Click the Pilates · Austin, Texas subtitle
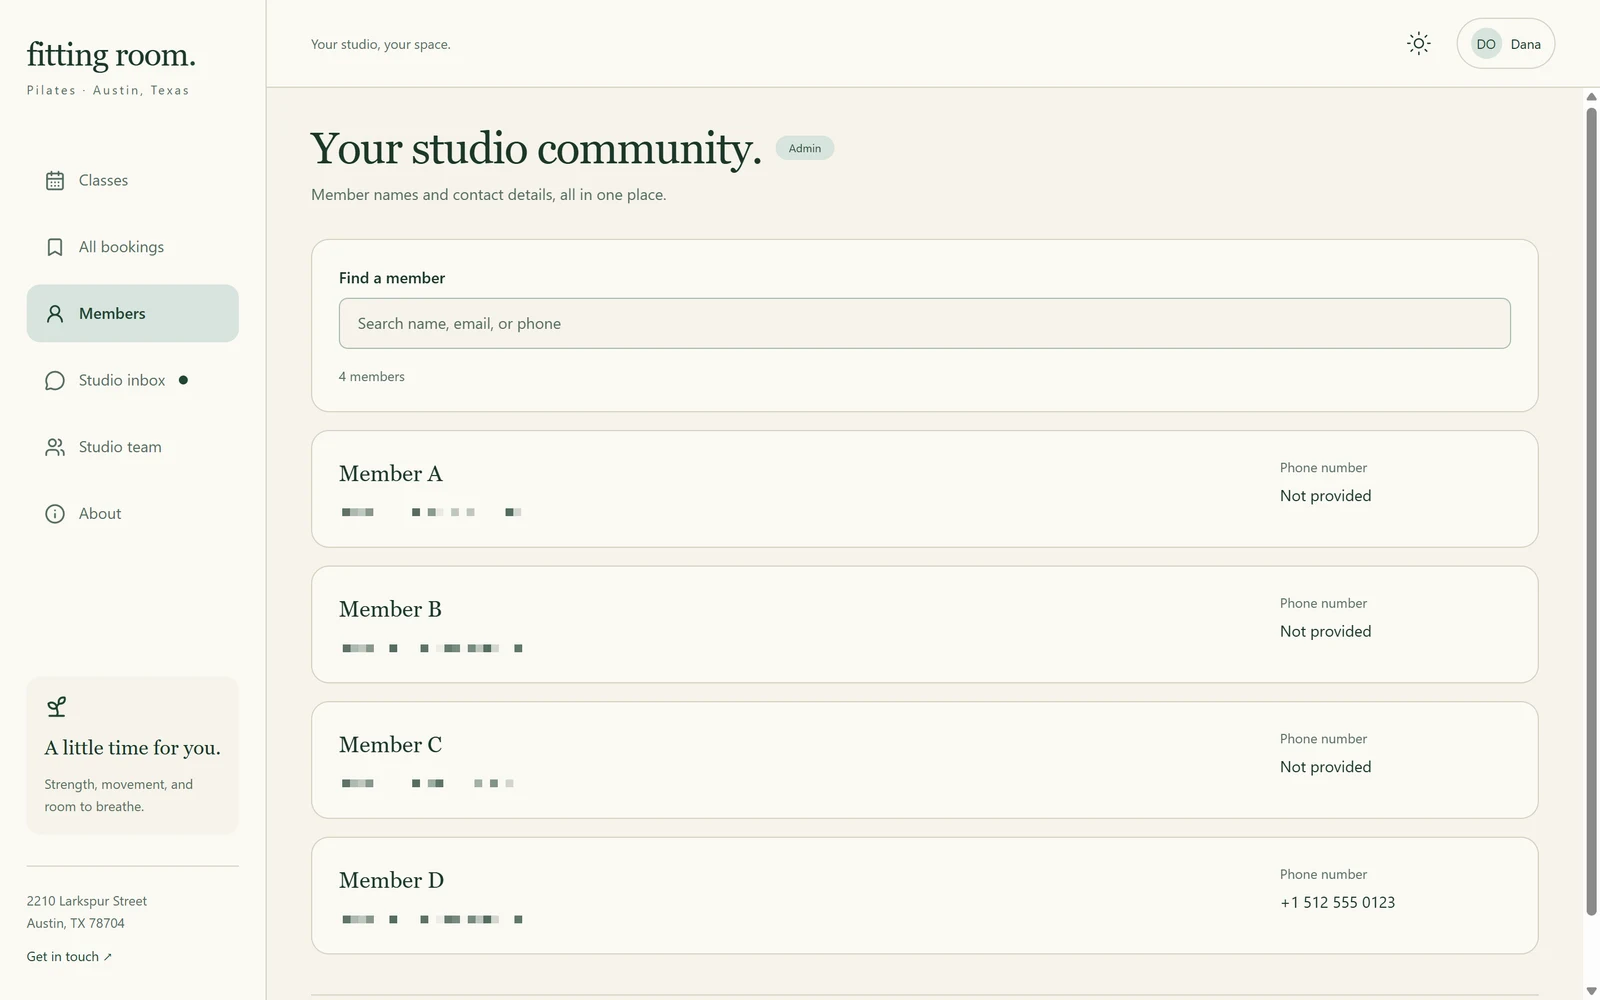Screen dimensions: 1600x1000 click(108, 90)
